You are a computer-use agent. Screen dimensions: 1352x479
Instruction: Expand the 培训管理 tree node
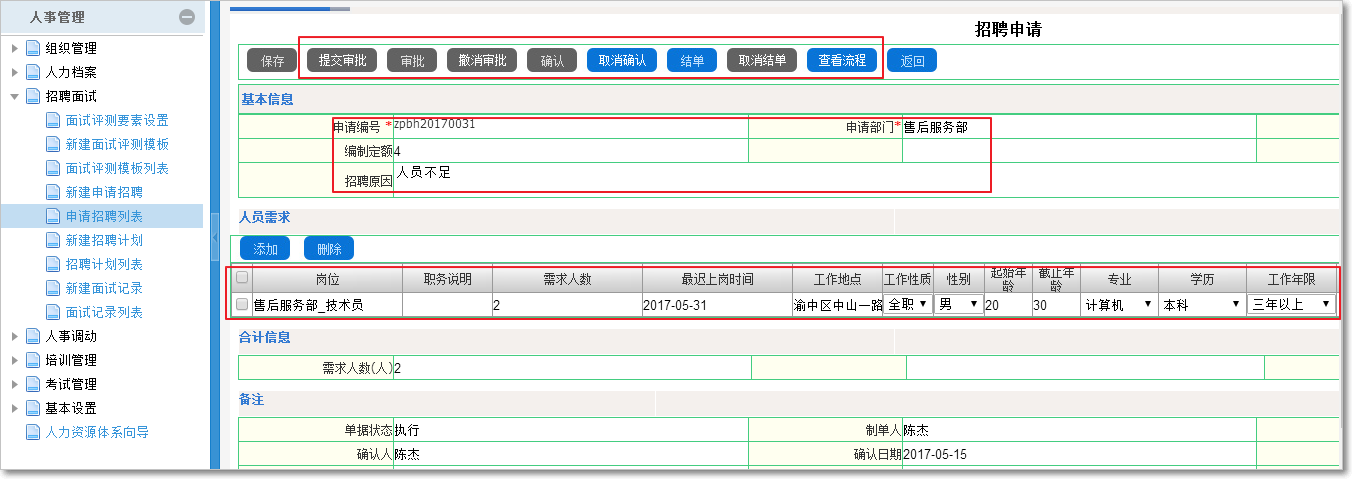(14, 360)
